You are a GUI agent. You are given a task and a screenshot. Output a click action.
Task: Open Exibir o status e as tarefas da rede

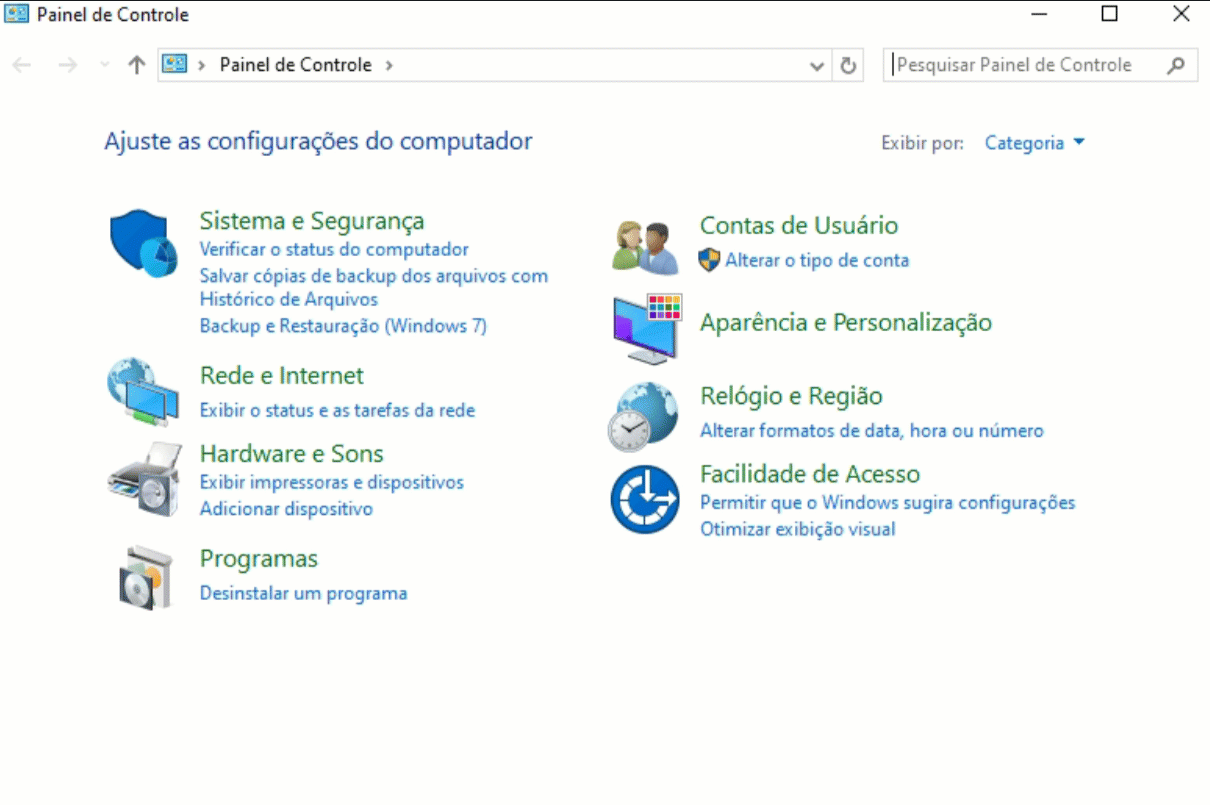tap(337, 410)
